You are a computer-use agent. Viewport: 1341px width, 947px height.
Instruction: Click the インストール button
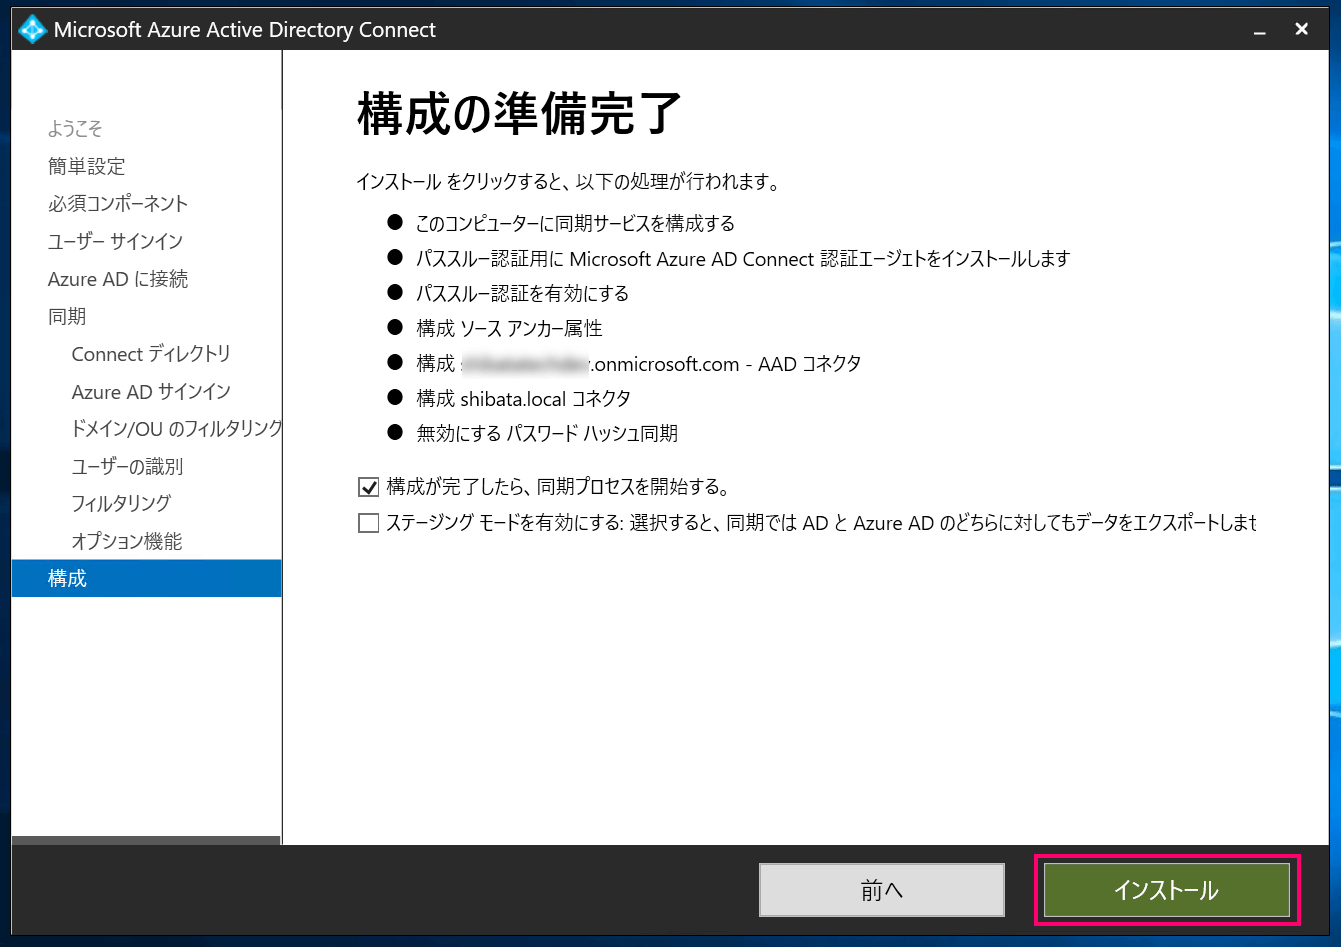point(1166,890)
